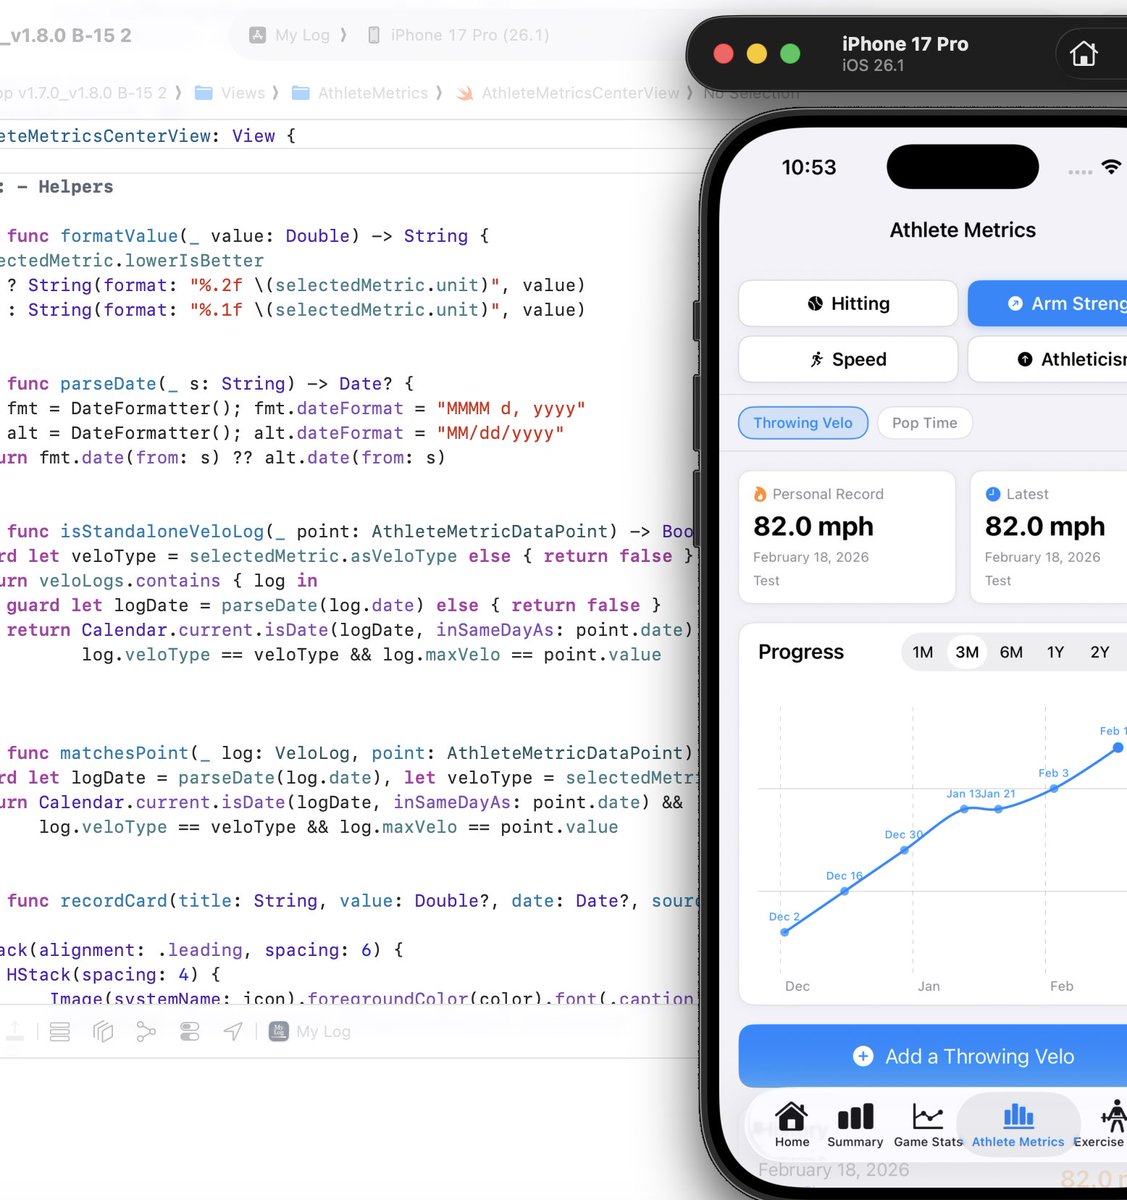This screenshot has width=1127, height=1200.
Task: Click No Selection in jump bar
Action: [x=751, y=93]
